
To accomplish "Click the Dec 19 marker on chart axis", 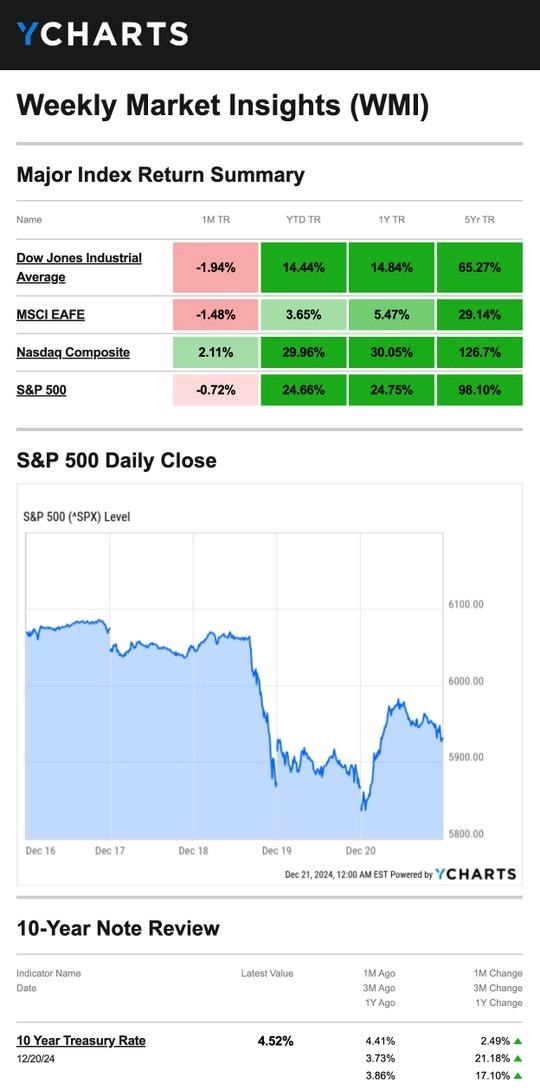I will (x=277, y=851).
